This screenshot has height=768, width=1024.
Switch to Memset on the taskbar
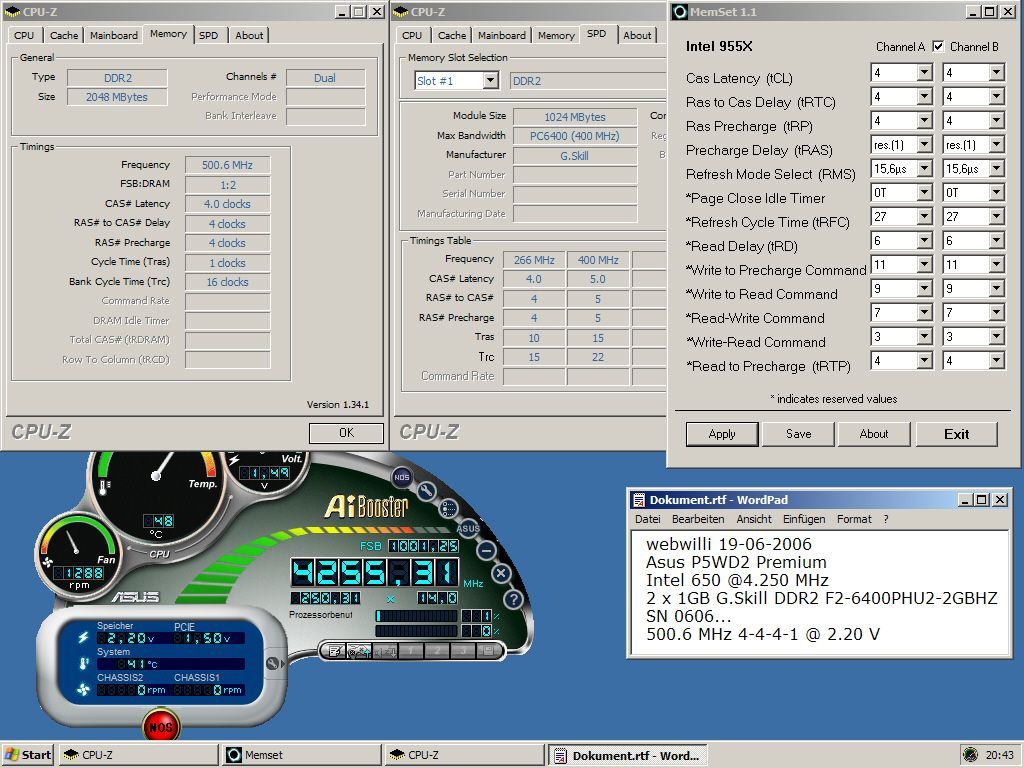(x=302, y=755)
